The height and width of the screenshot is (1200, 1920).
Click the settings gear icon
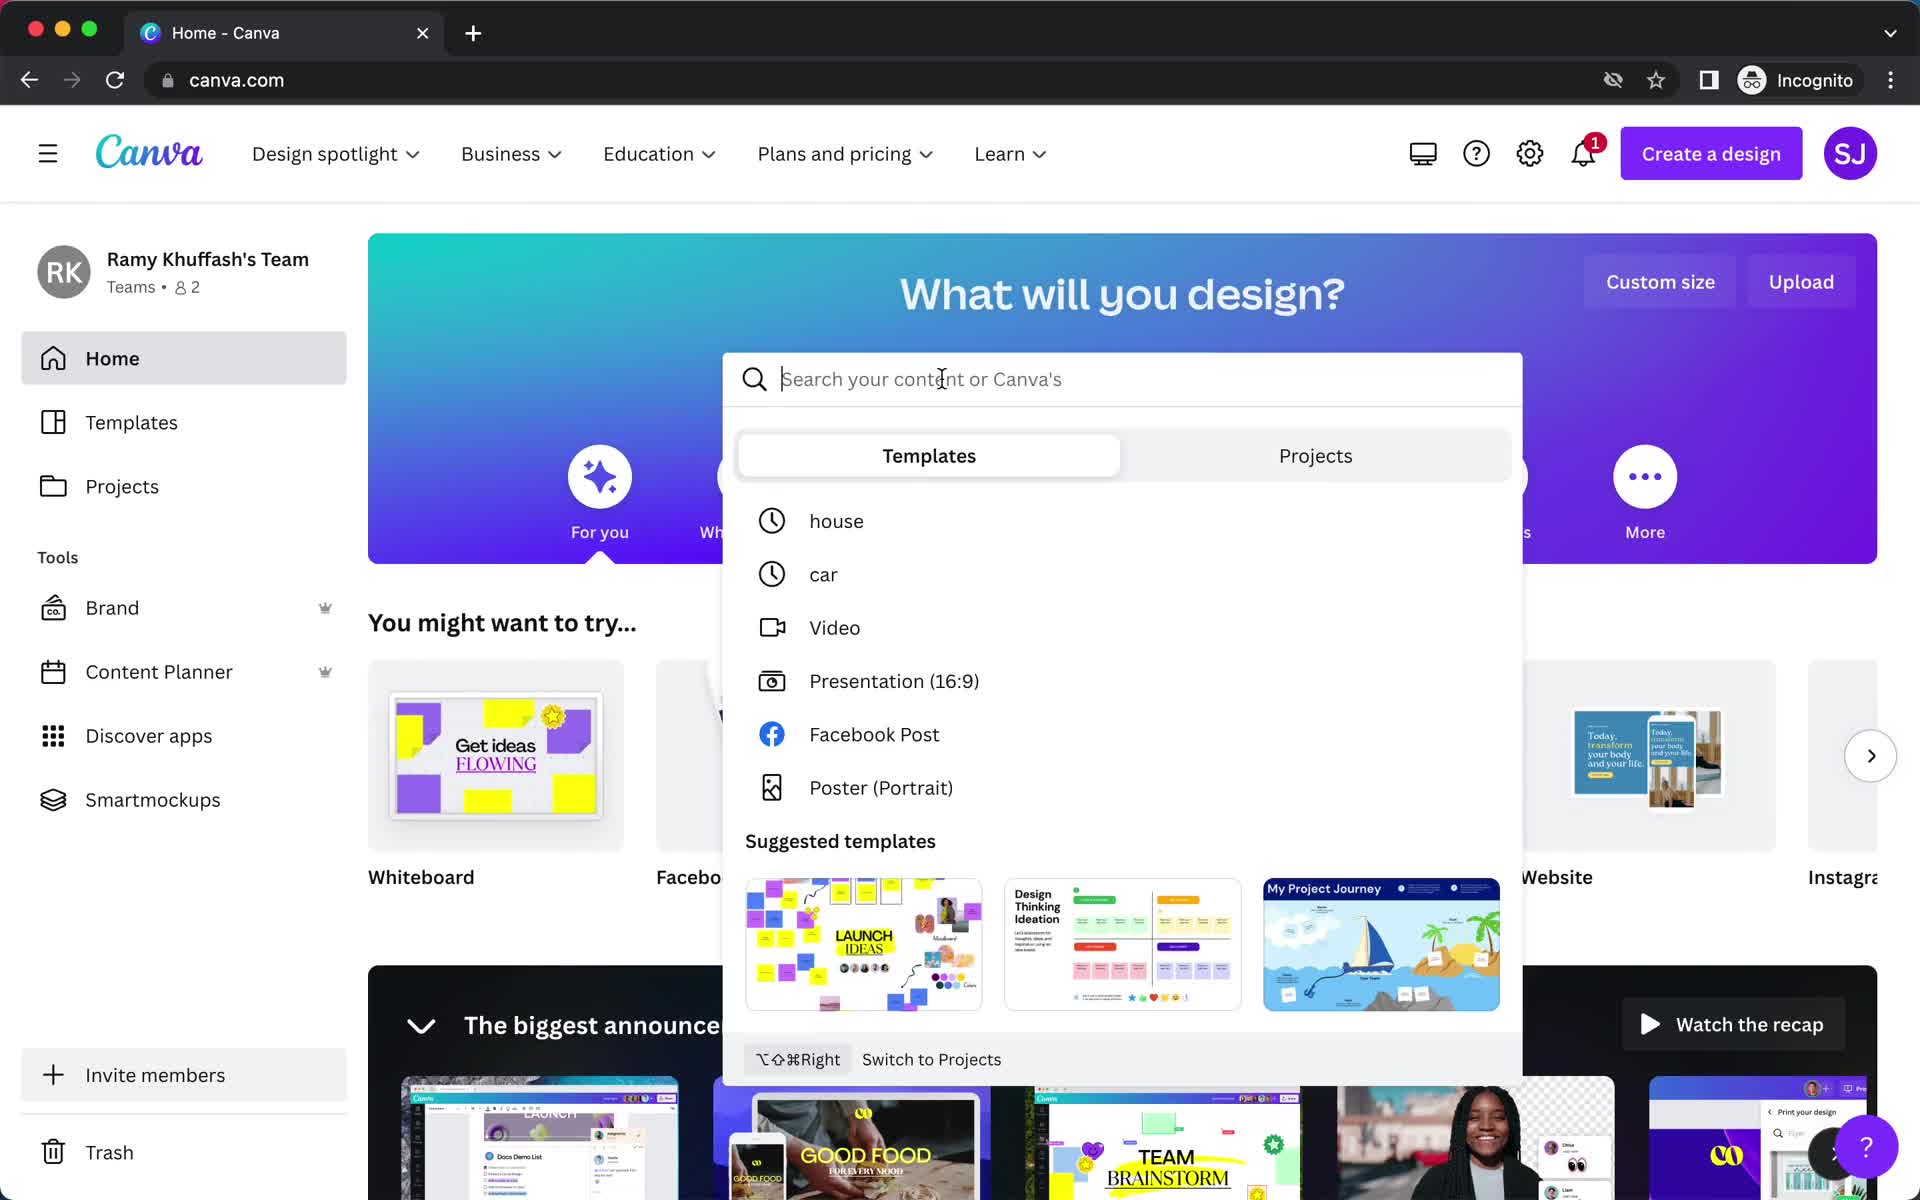pyautogui.click(x=1529, y=153)
